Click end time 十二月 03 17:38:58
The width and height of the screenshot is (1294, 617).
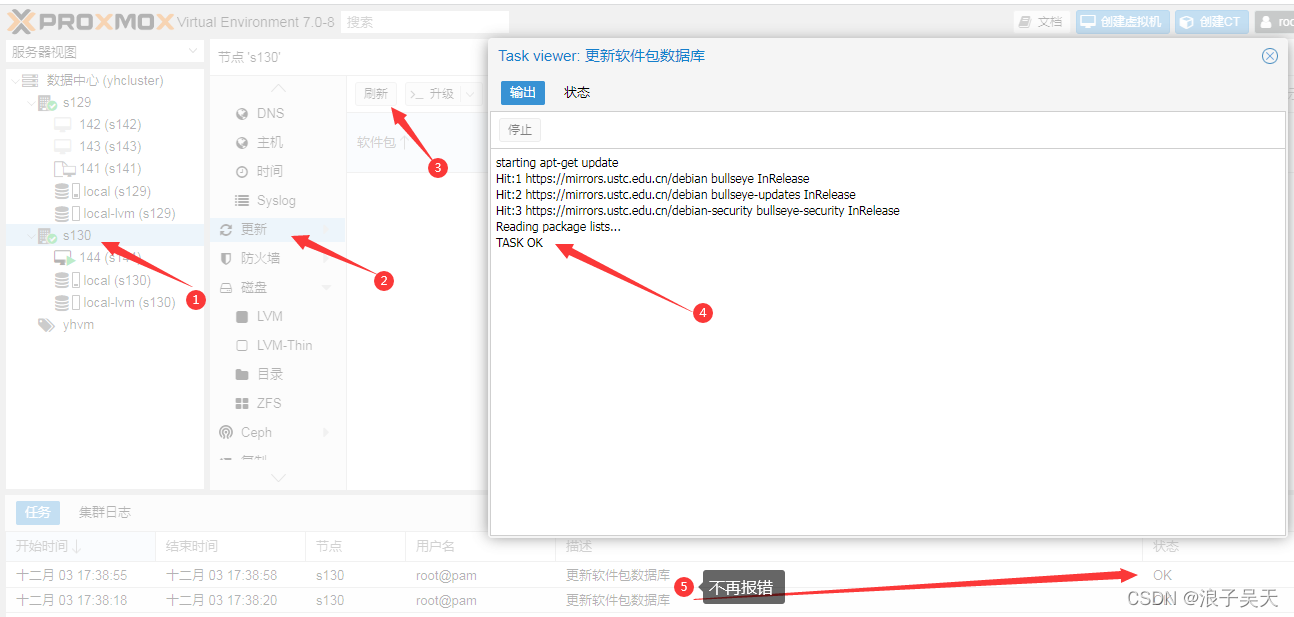point(221,575)
